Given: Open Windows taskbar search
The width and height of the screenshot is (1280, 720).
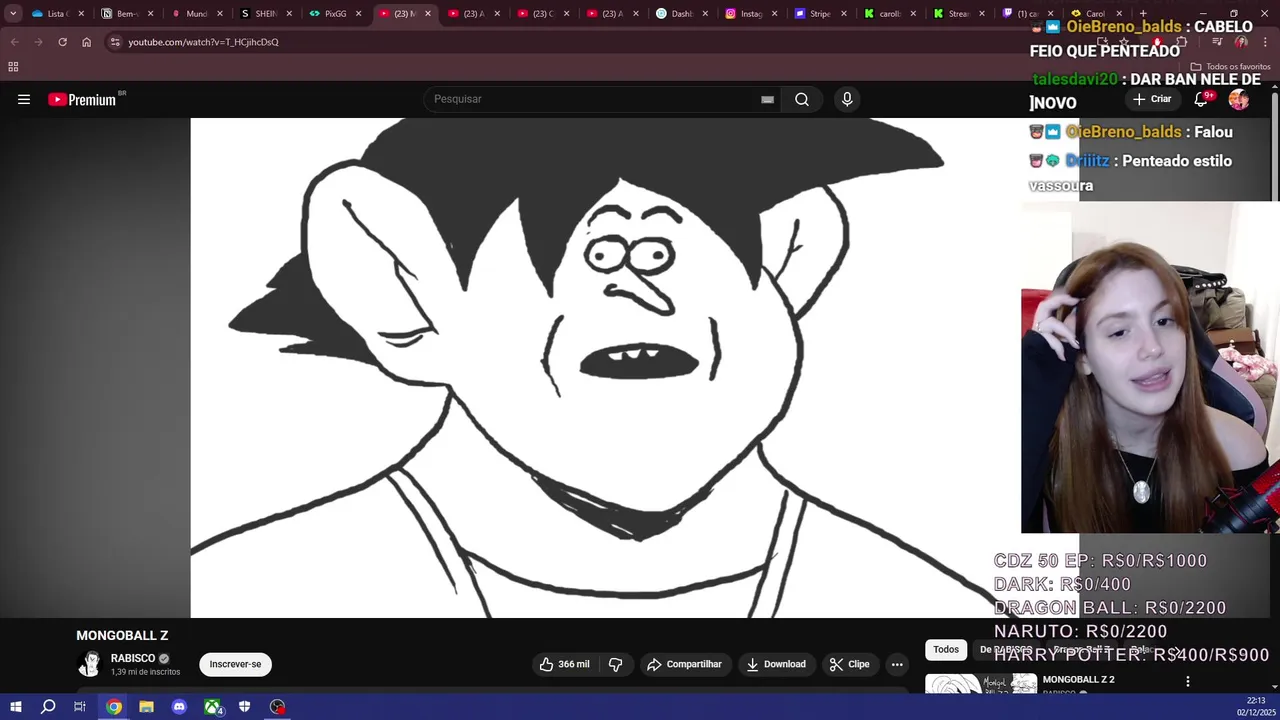Looking at the screenshot, I should [x=48, y=707].
